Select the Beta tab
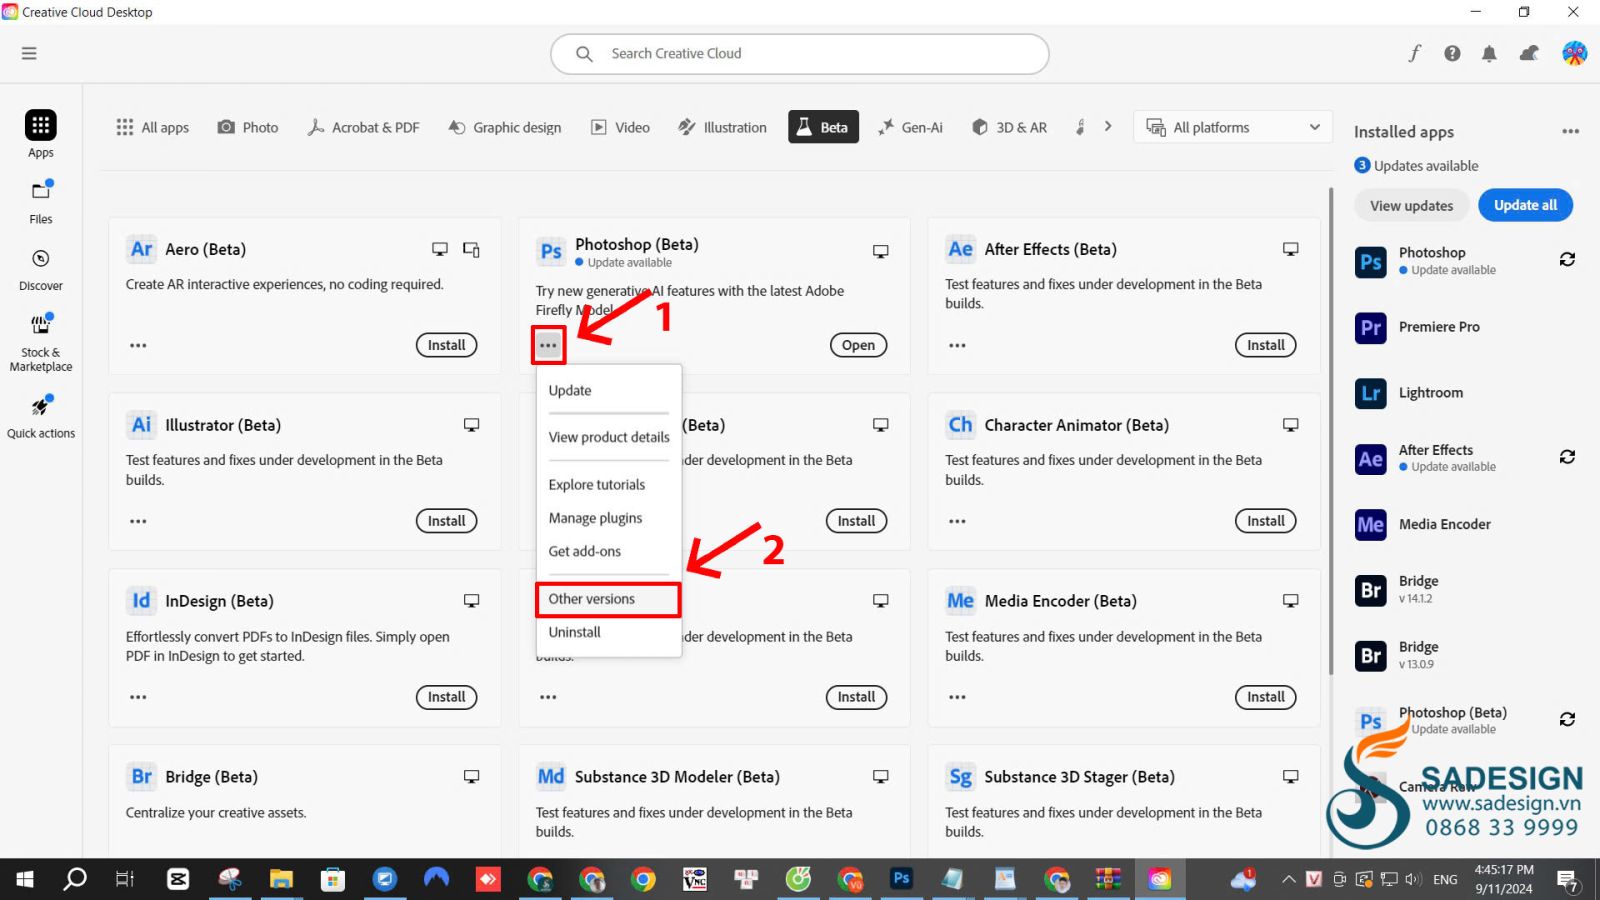The width and height of the screenshot is (1600, 900). pyautogui.click(x=823, y=127)
